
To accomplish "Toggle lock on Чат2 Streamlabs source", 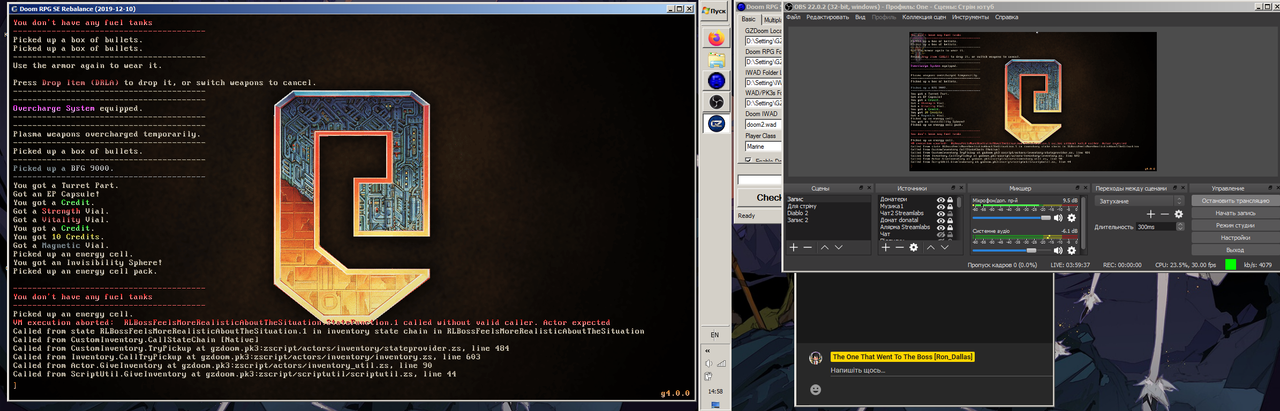I will tap(950, 214).
